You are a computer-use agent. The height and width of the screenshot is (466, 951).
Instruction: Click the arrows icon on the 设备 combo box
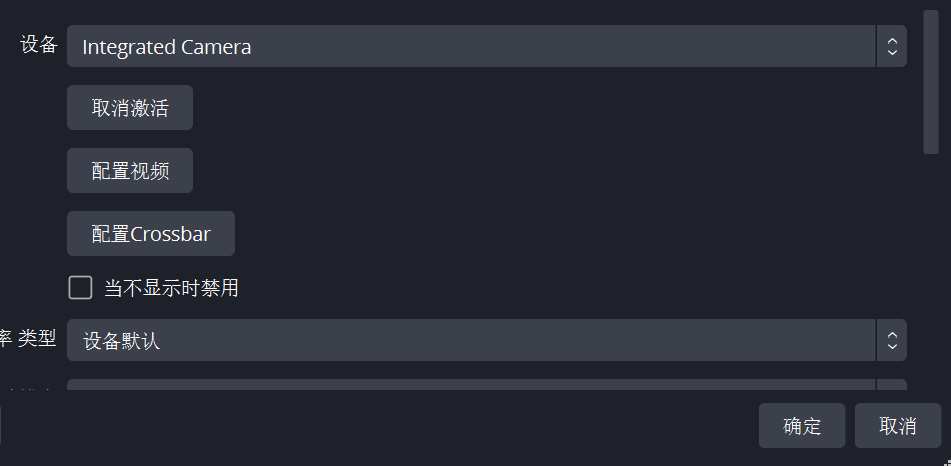tap(891, 46)
